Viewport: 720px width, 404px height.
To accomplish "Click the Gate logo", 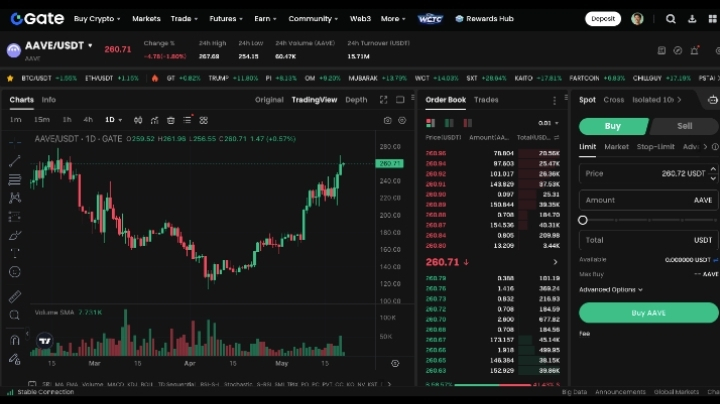I will [x=37, y=18].
